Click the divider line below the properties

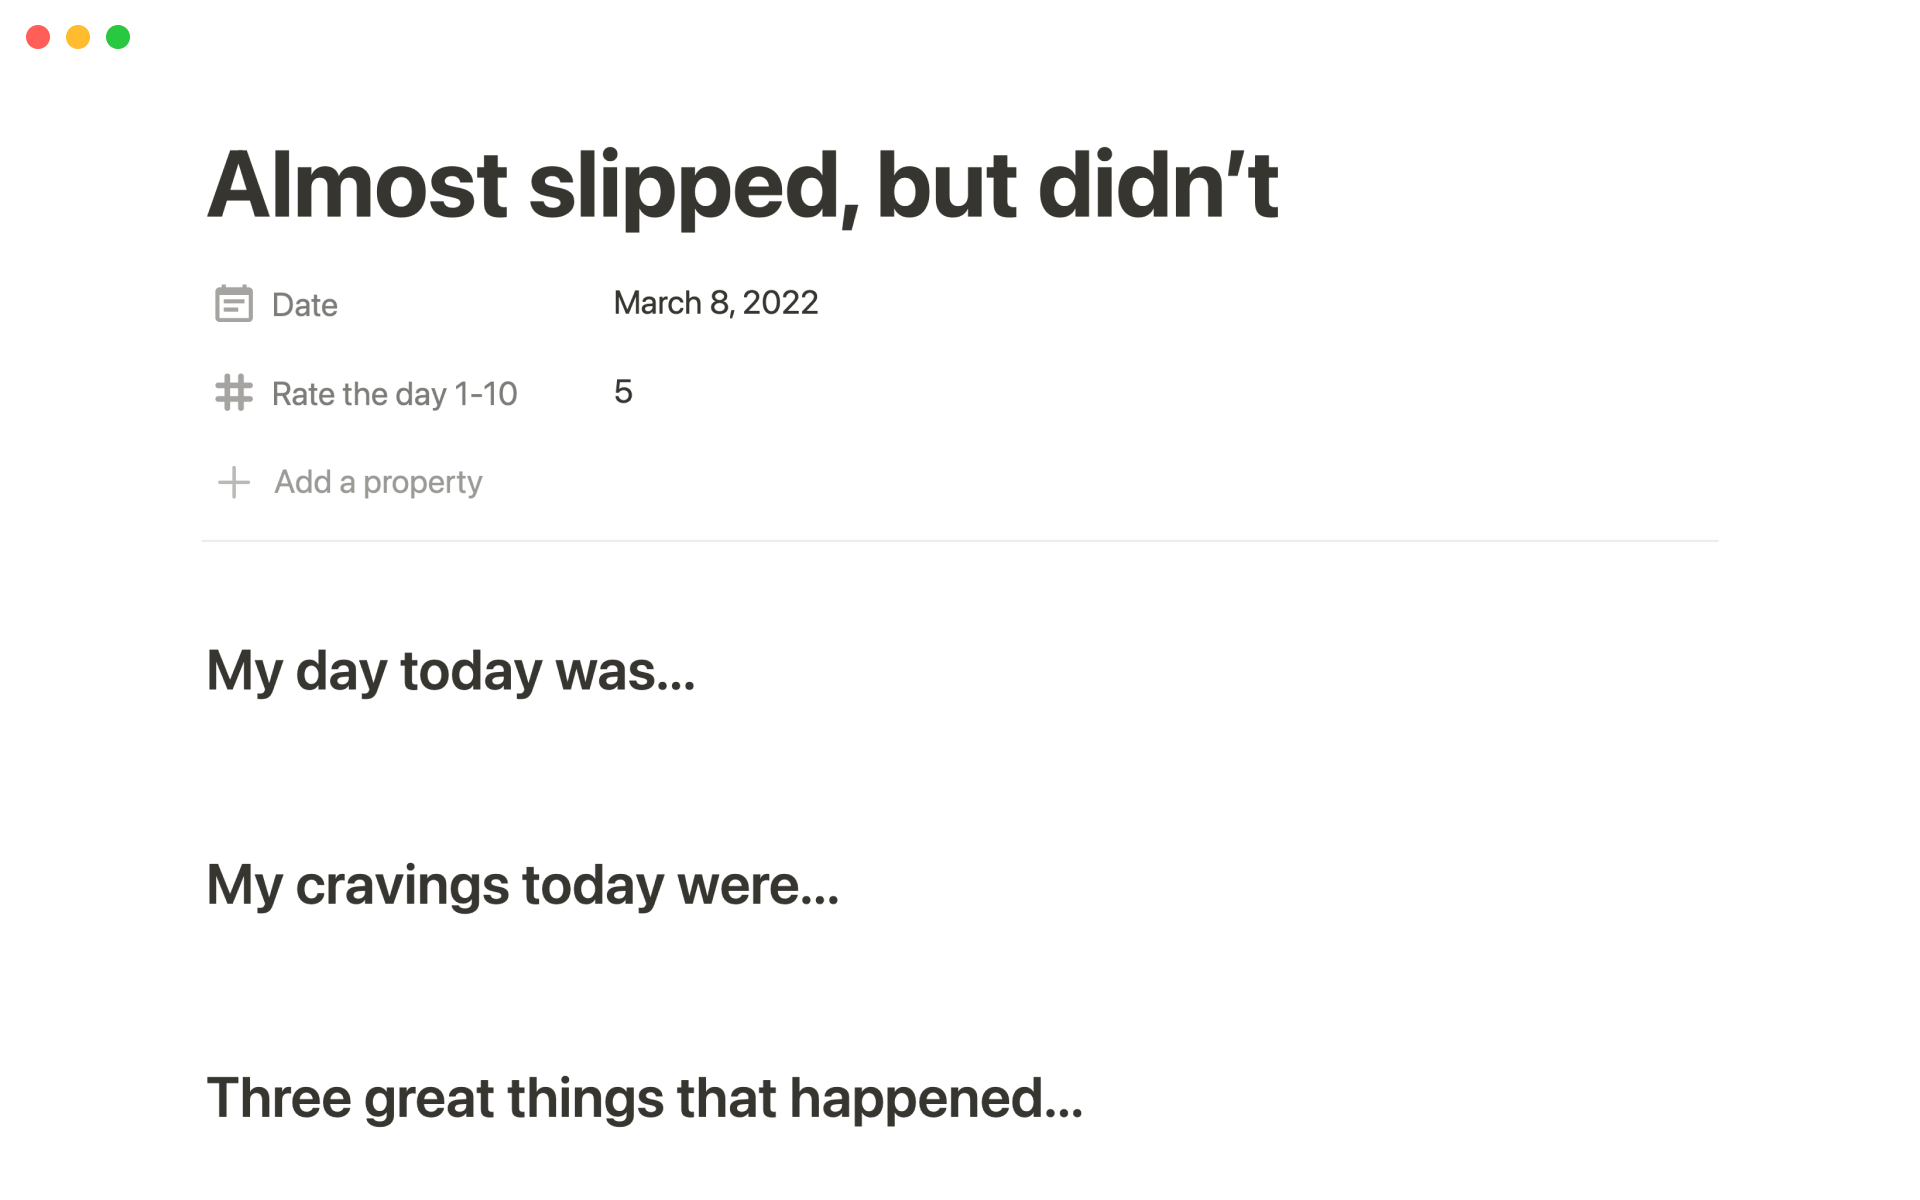click(960, 541)
